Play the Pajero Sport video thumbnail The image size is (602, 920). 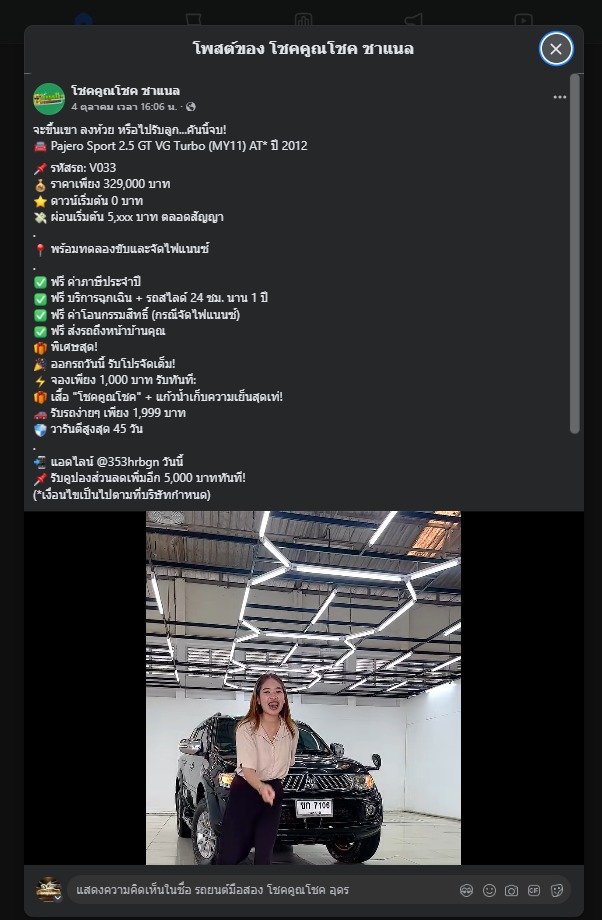point(303,688)
